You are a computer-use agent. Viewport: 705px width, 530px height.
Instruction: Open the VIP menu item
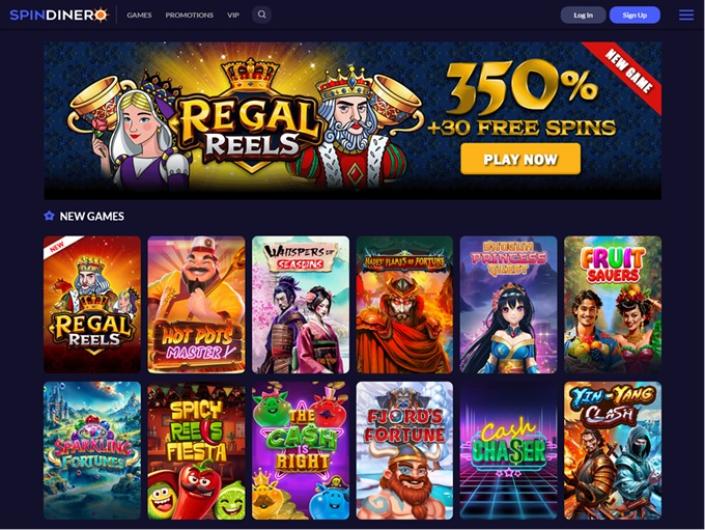233,15
